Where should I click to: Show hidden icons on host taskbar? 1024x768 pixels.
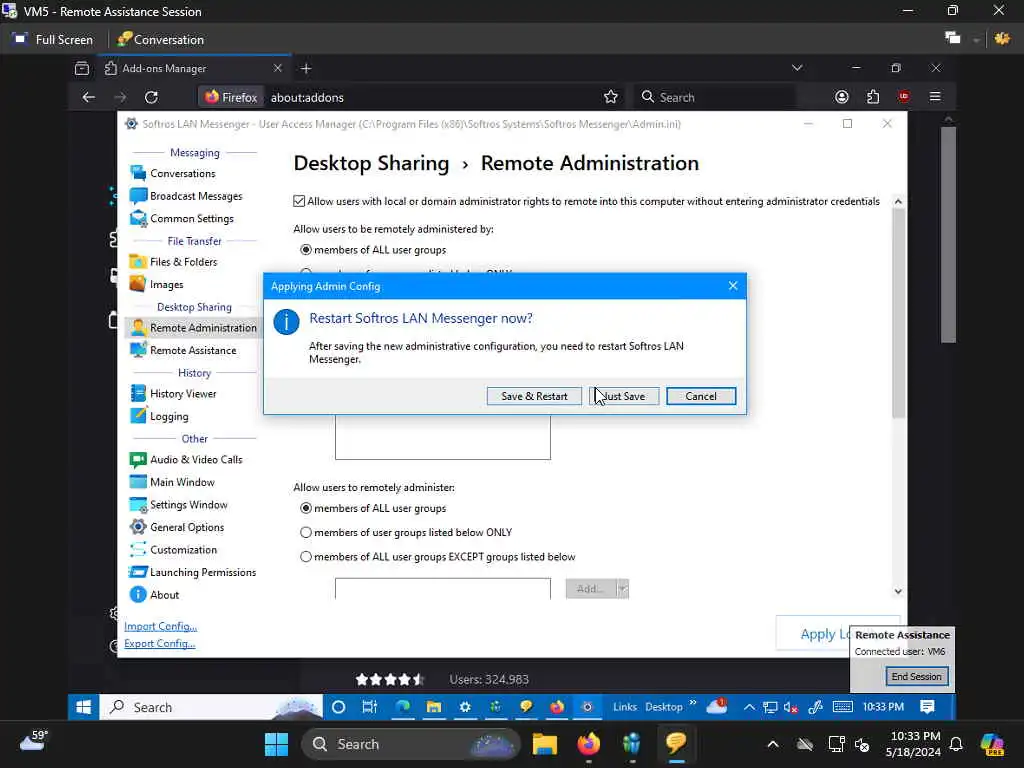point(773,744)
